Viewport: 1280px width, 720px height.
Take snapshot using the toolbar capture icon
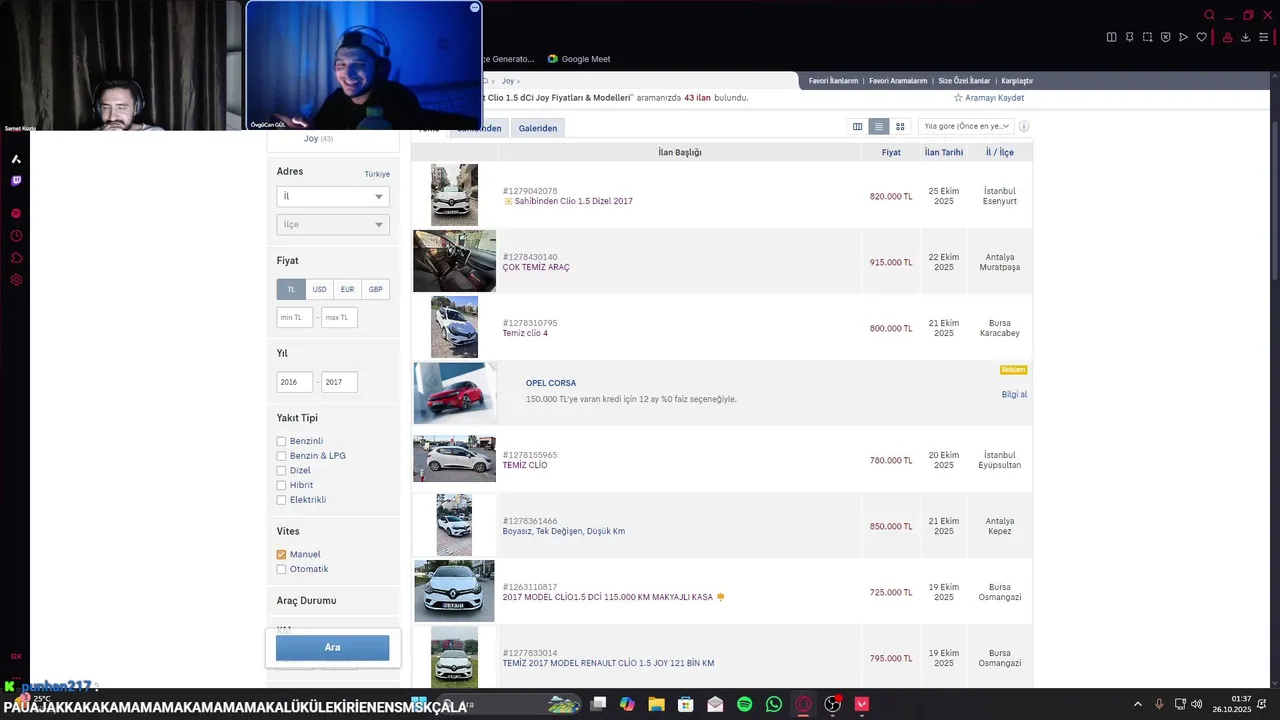pyautogui.click(x=1147, y=37)
